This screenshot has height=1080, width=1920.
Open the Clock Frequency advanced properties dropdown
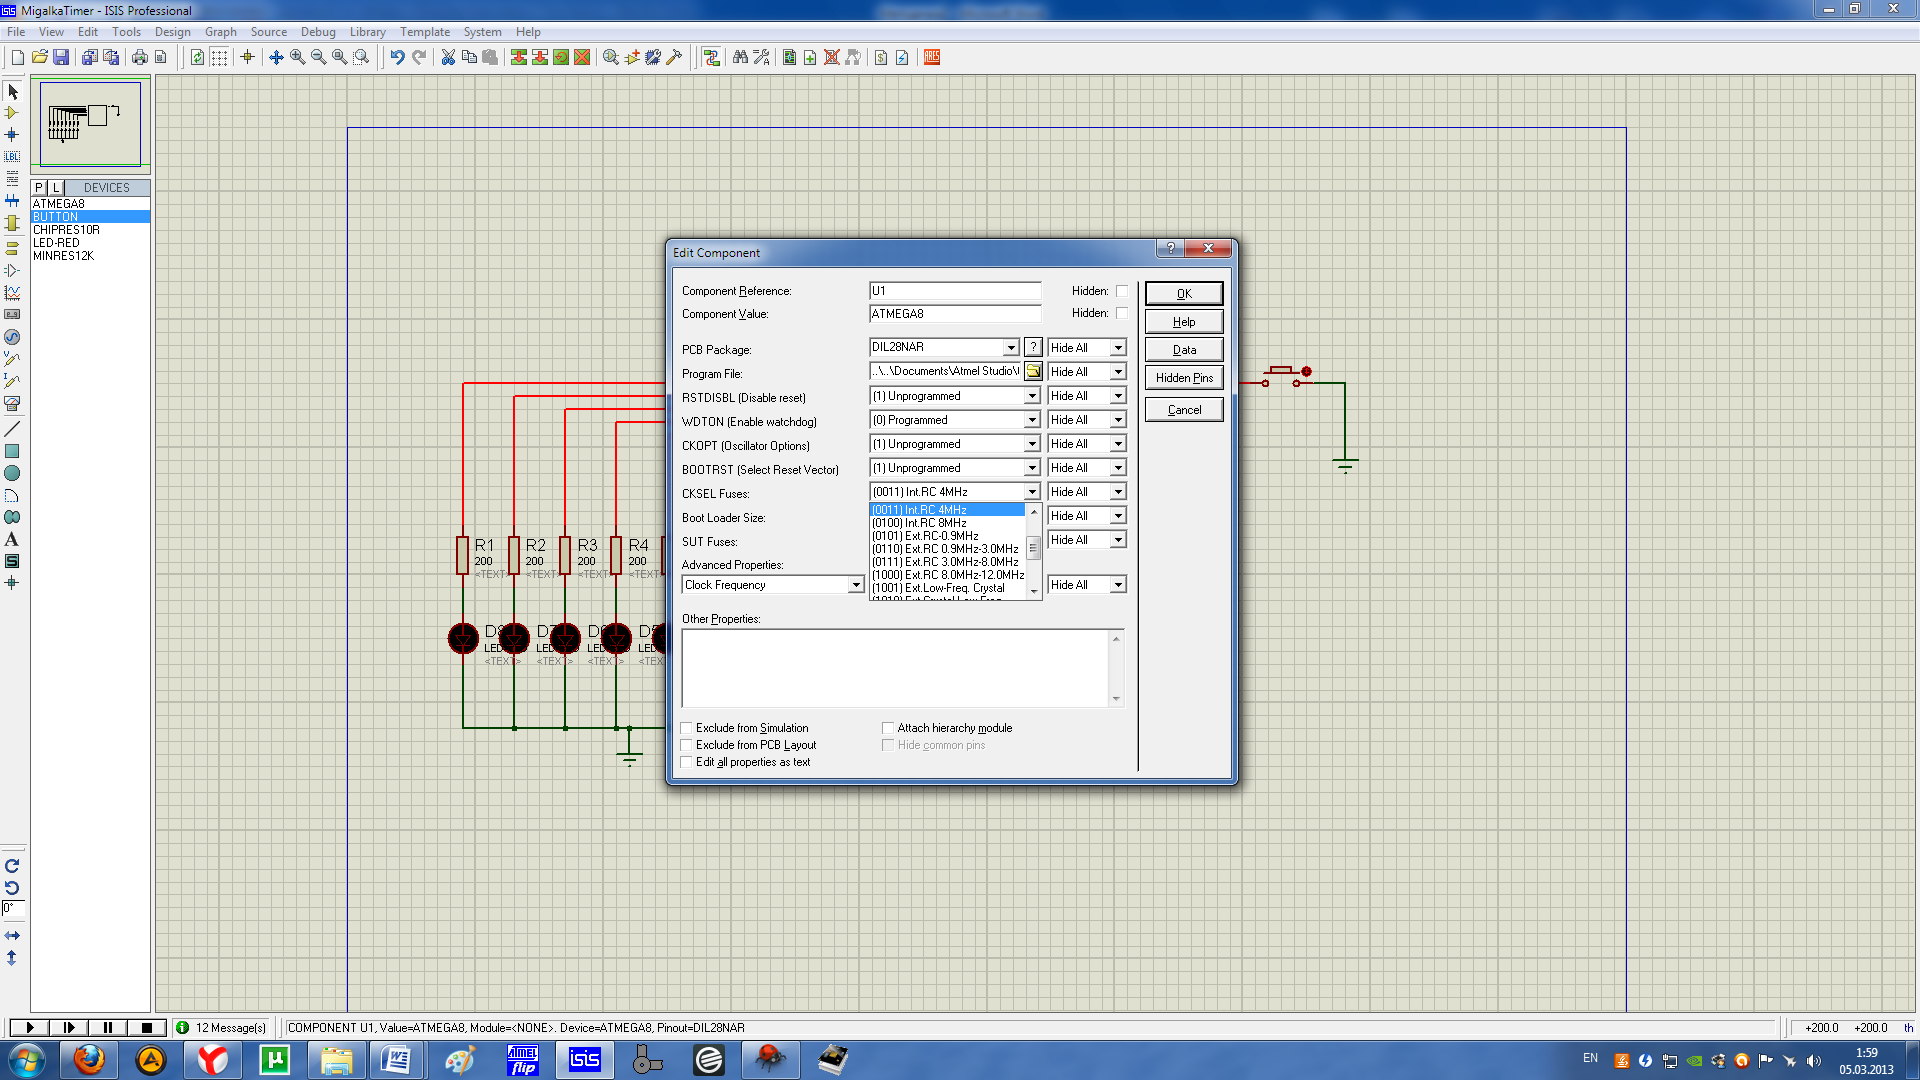[x=856, y=585]
